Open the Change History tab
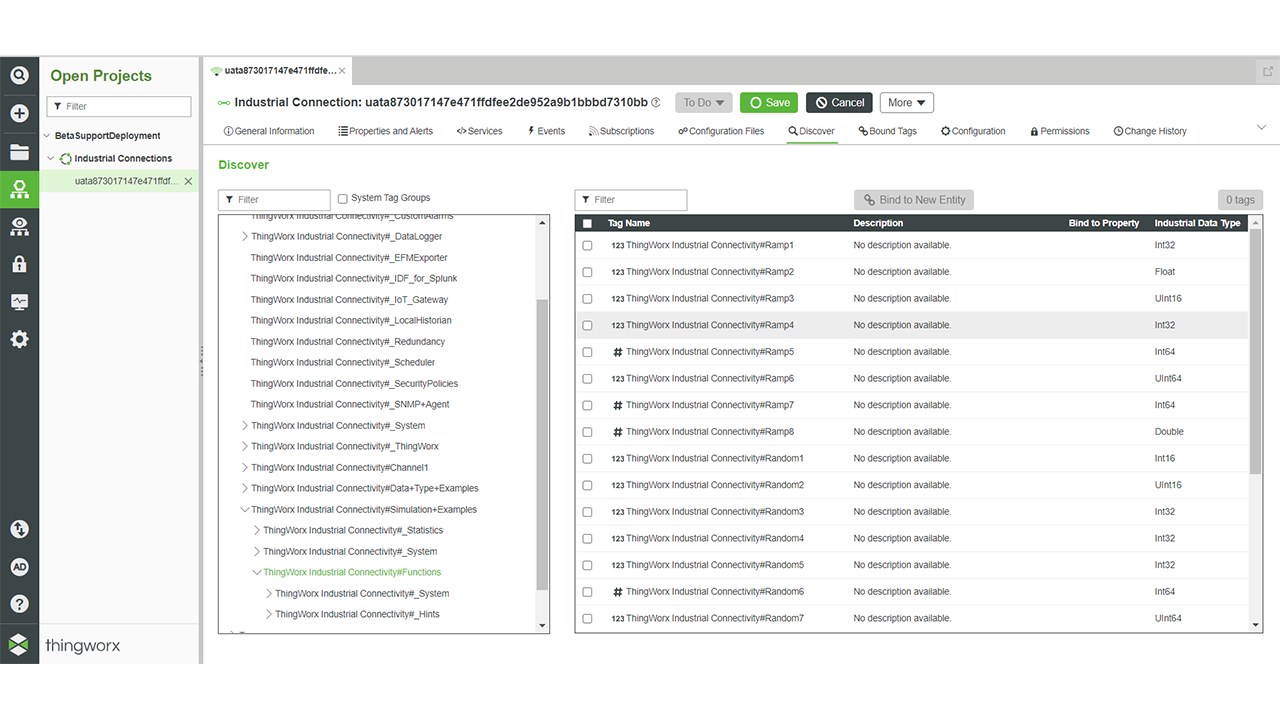 [1150, 131]
